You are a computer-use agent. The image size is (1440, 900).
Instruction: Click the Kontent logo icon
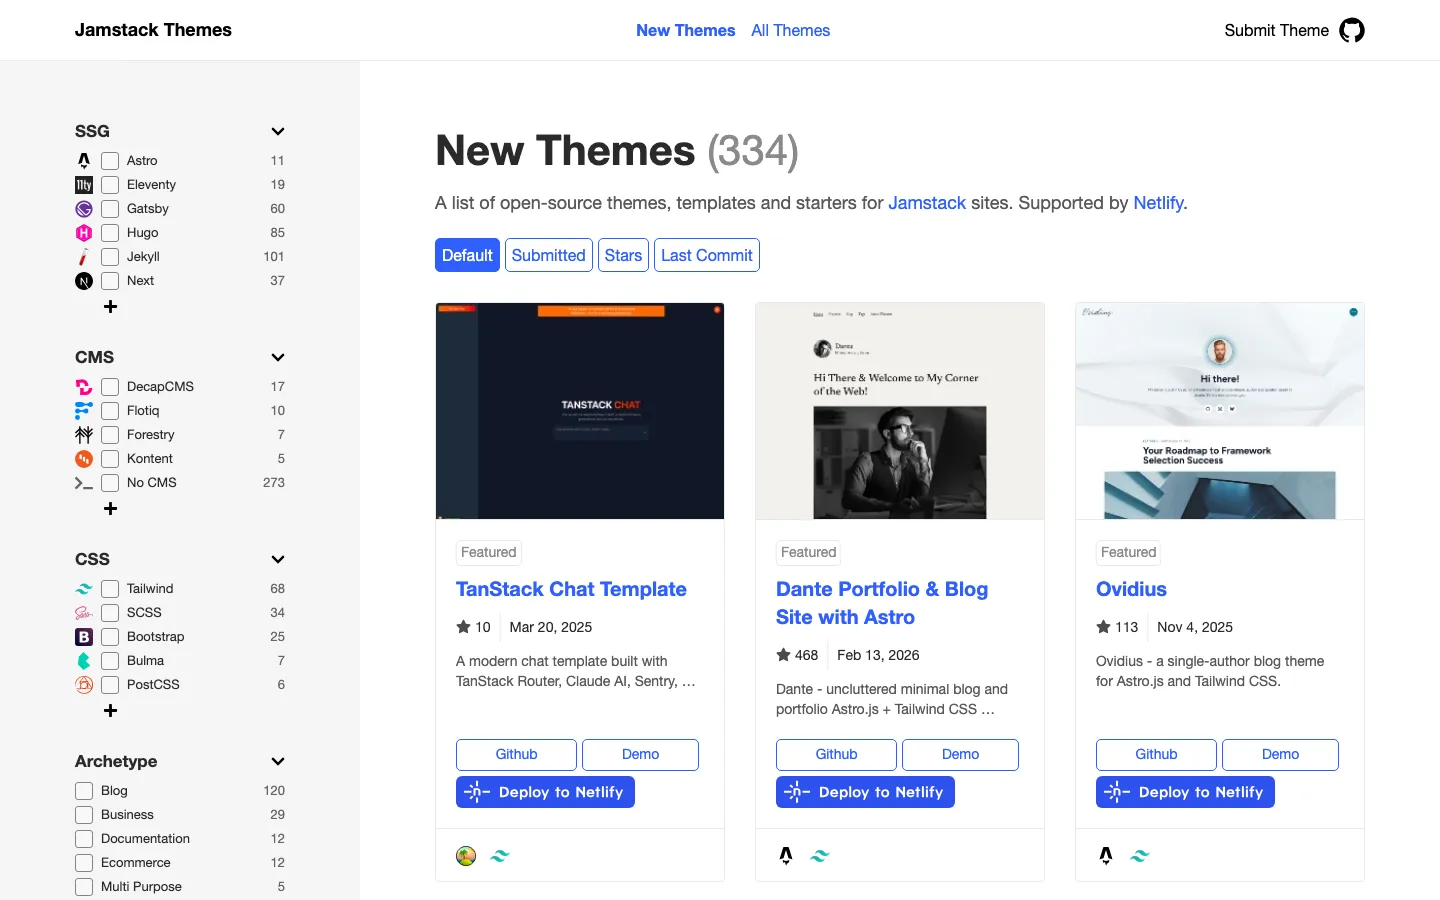point(84,458)
